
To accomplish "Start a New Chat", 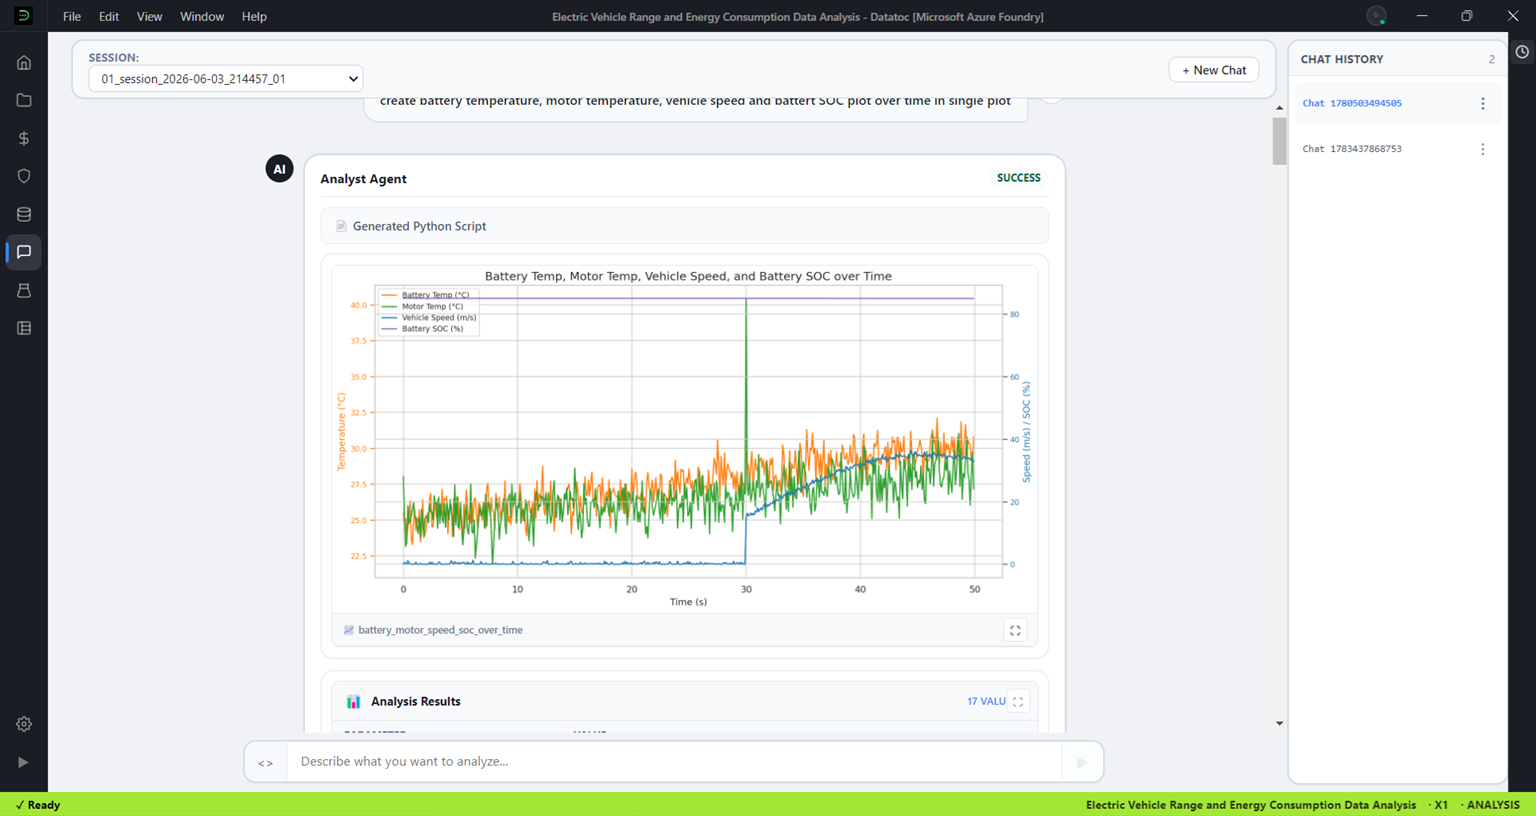I will [1214, 70].
